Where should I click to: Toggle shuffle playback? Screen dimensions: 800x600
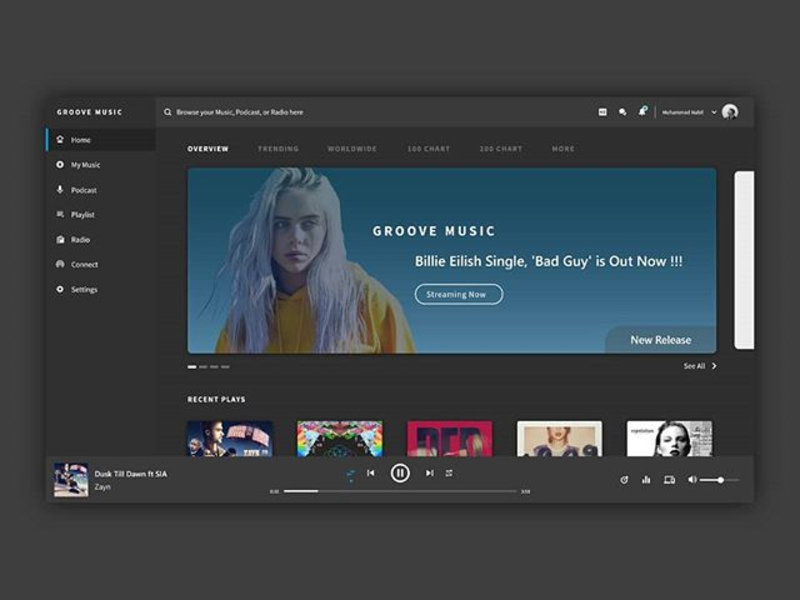pyautogui.click(x=350, y=473)
